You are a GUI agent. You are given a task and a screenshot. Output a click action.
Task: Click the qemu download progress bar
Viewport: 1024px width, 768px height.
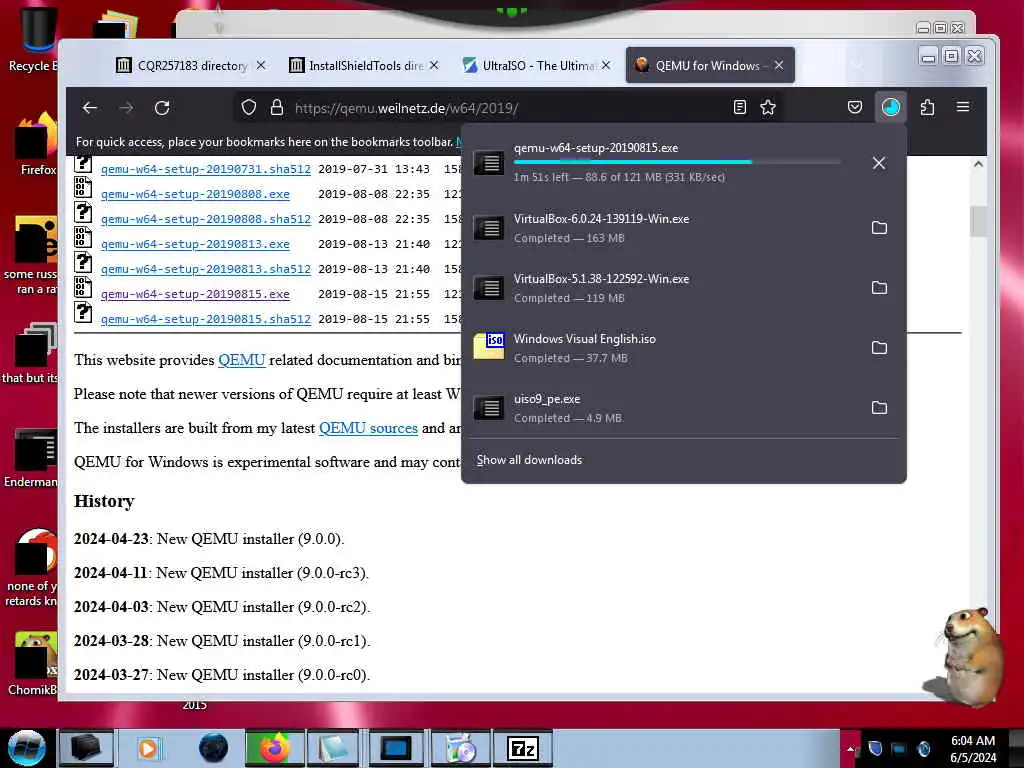click(677, 161)
